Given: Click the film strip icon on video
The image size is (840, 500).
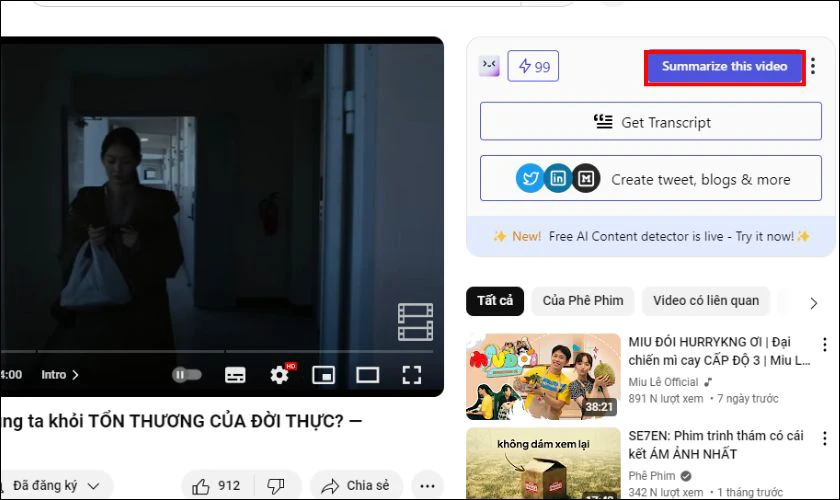Looking at the screenshot, I should tap(415, 322).
